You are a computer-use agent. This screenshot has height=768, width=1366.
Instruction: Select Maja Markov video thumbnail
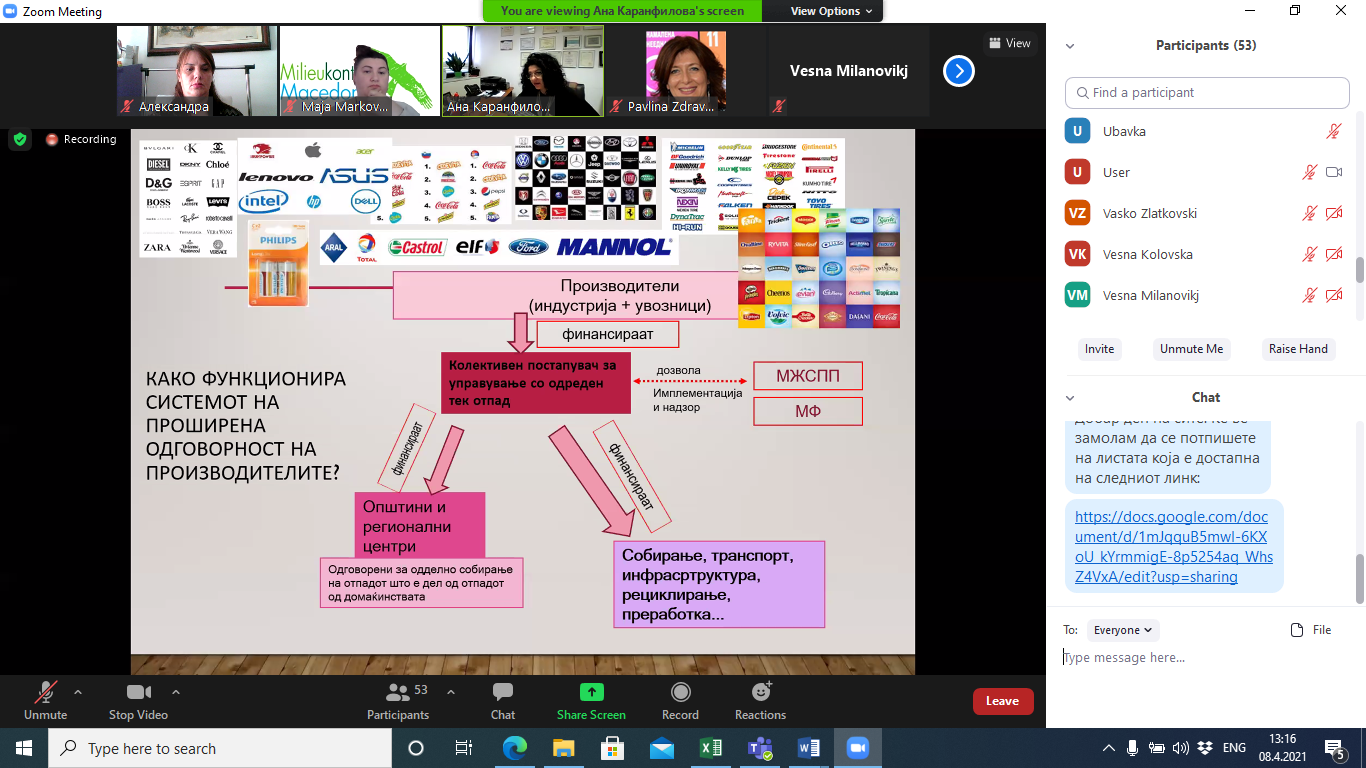360,71
